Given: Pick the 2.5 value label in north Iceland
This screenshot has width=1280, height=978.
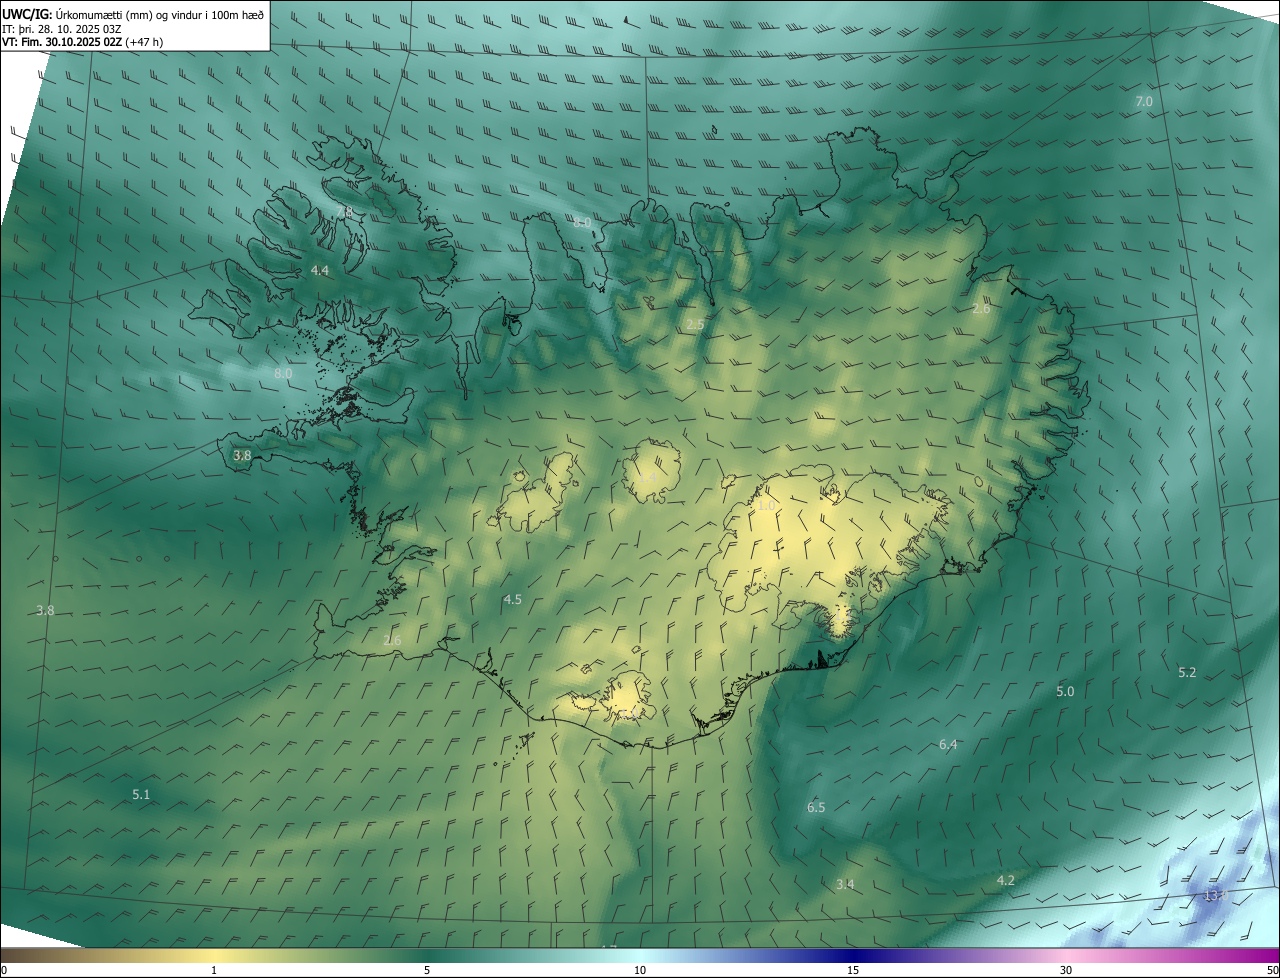Looking at the screenshot, I should tap(695, 325).
